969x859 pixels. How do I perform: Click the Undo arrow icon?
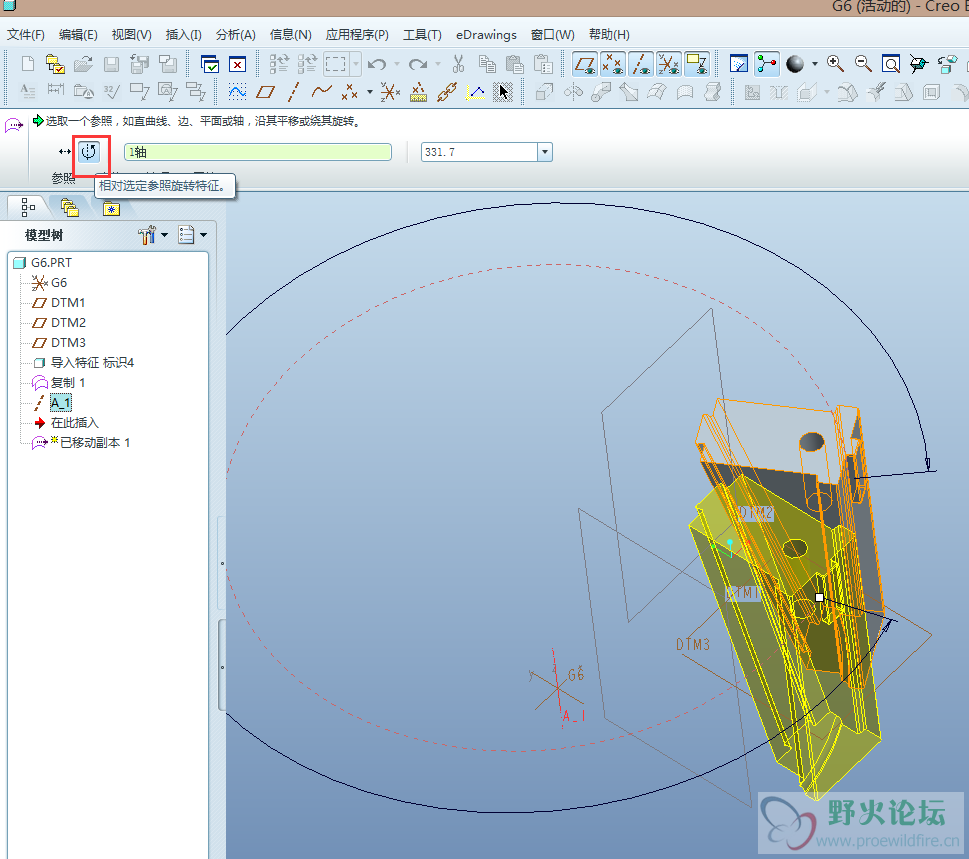coord(377,64)
